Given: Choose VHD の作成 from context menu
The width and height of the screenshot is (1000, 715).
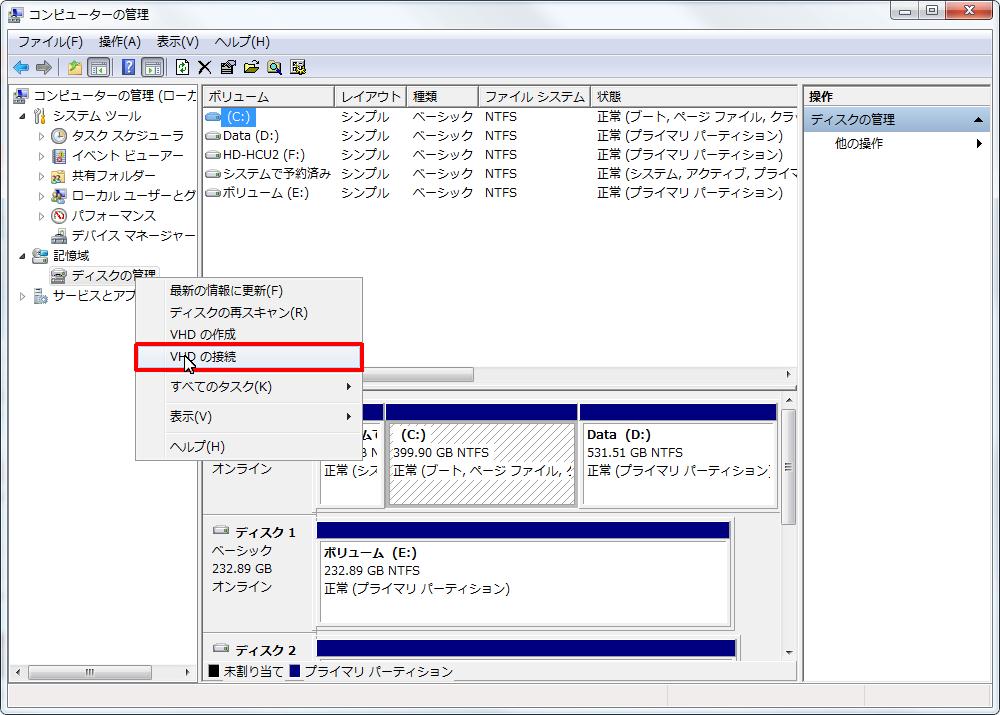Looking at the screenshot, I should point(203,334).
